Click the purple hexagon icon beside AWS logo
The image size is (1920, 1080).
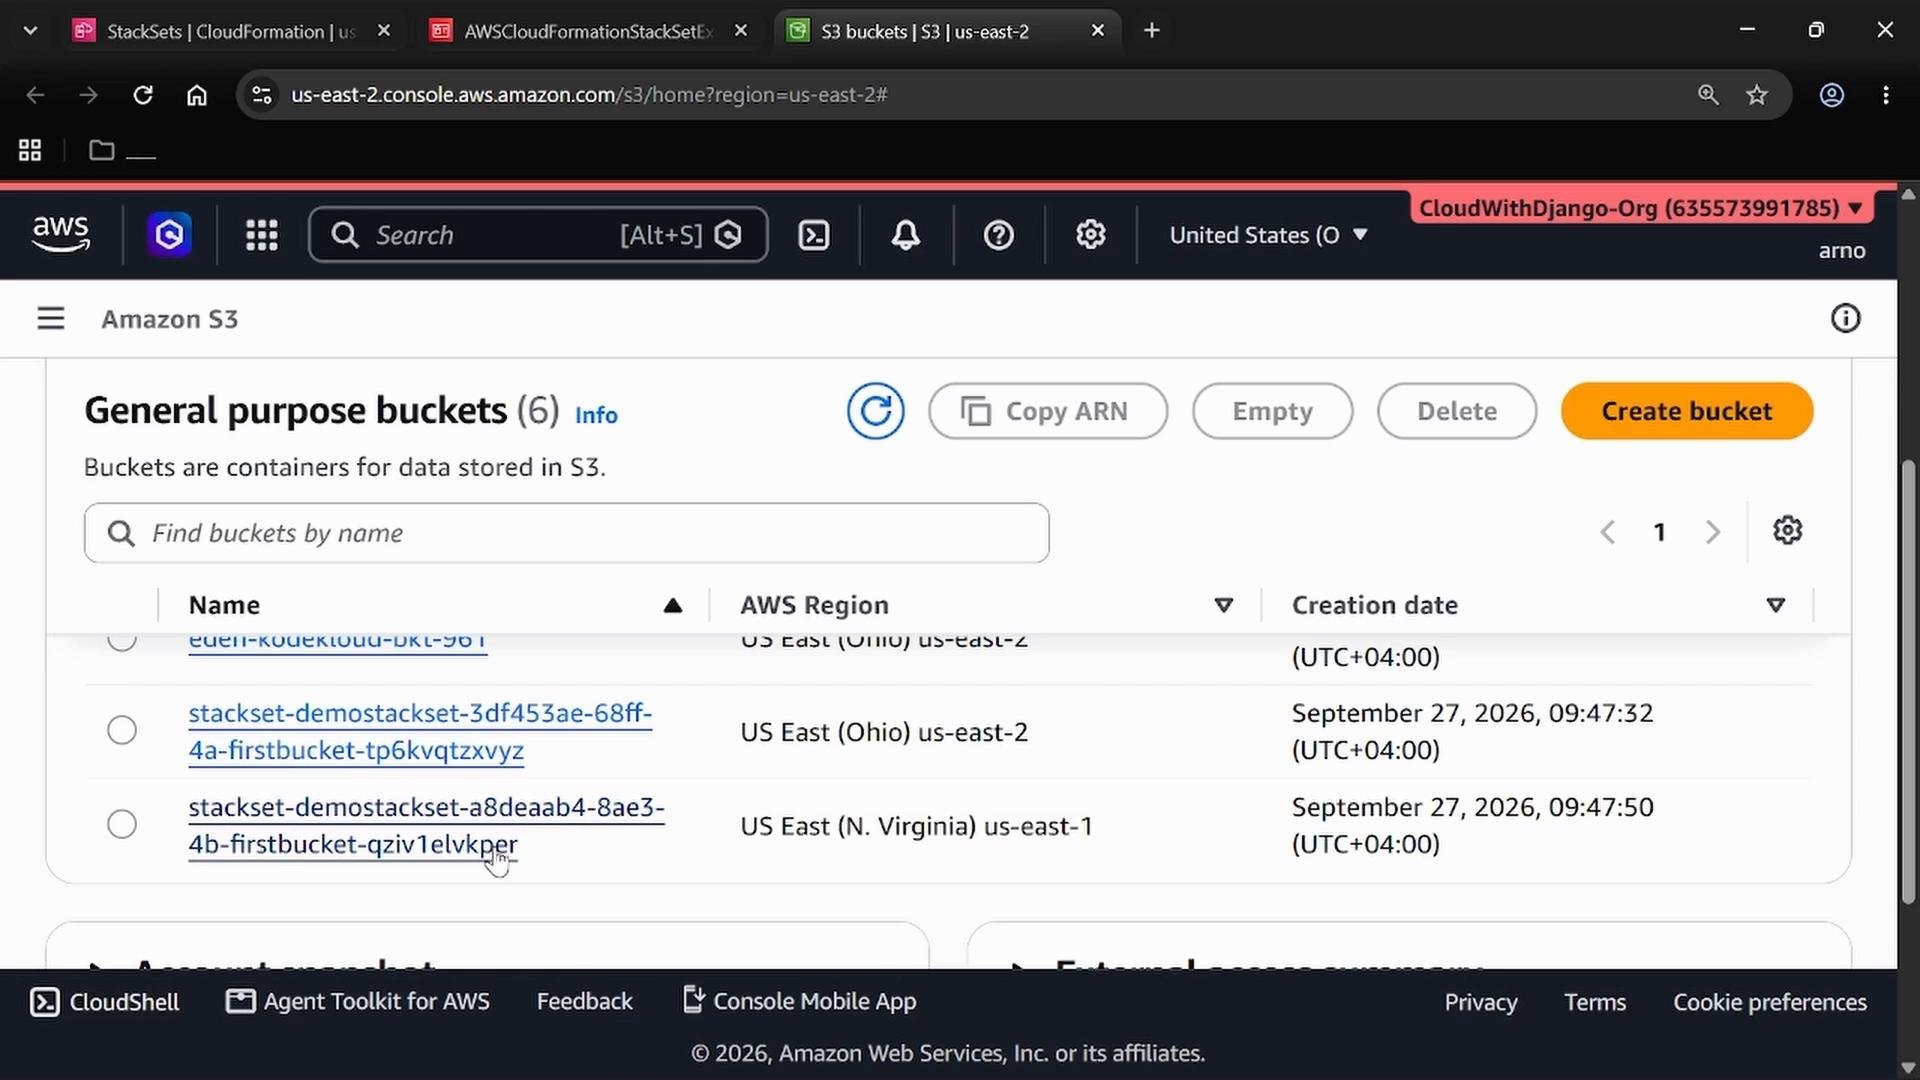point(170,235)
